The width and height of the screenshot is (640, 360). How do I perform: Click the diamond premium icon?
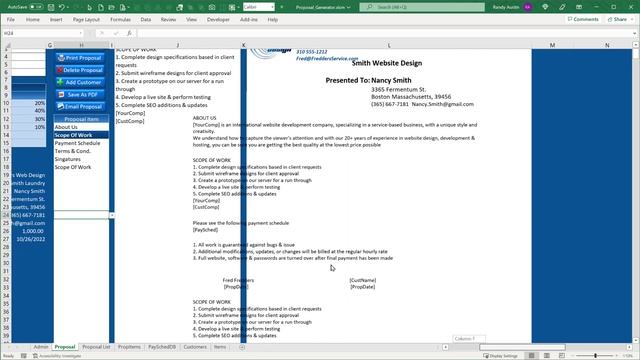(x=545, y=7)
